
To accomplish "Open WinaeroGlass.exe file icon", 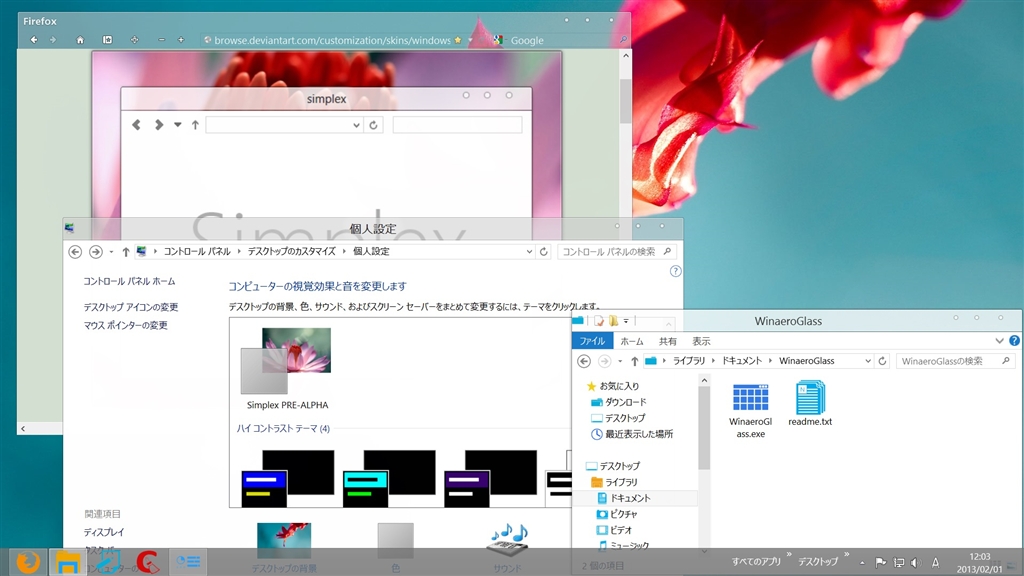I will [750, 398].
